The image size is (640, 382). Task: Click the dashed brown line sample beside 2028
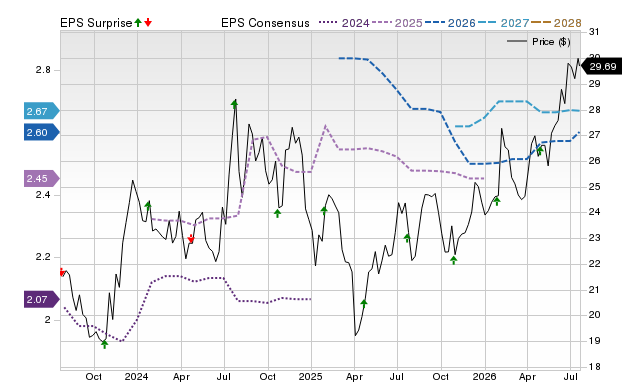coord(541,23)
